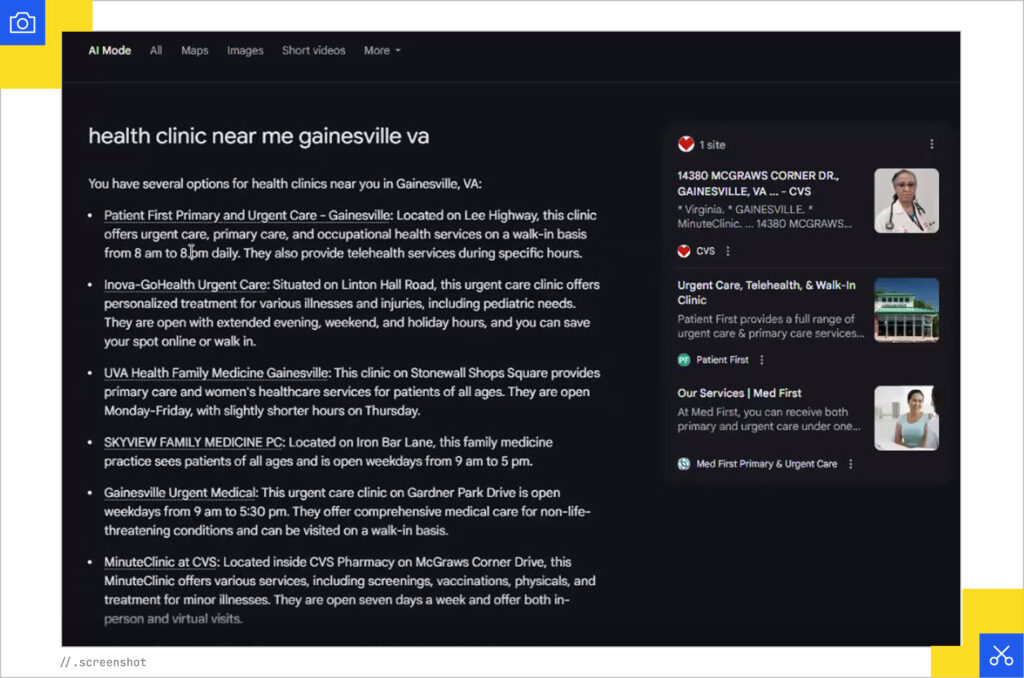Expand the More dropdown in search tabs
1024x678 pixels.
coord(382,51)
